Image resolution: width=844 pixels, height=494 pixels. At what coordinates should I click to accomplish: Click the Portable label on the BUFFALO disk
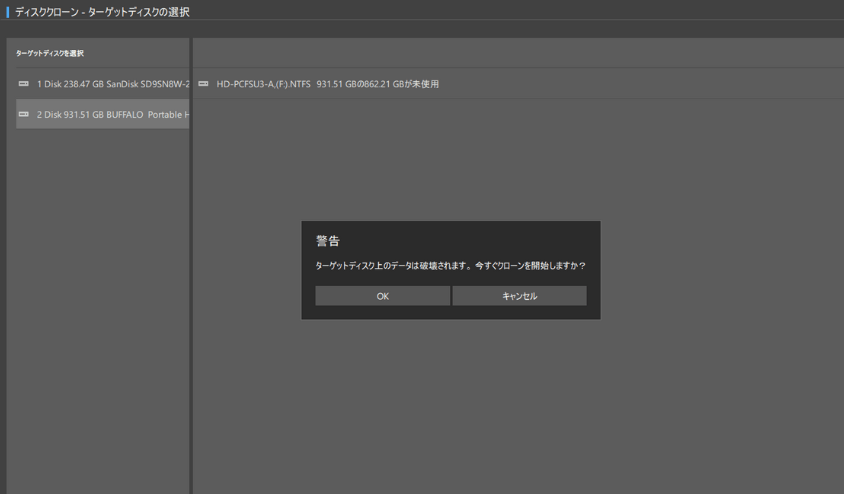(x=165, y=115)
